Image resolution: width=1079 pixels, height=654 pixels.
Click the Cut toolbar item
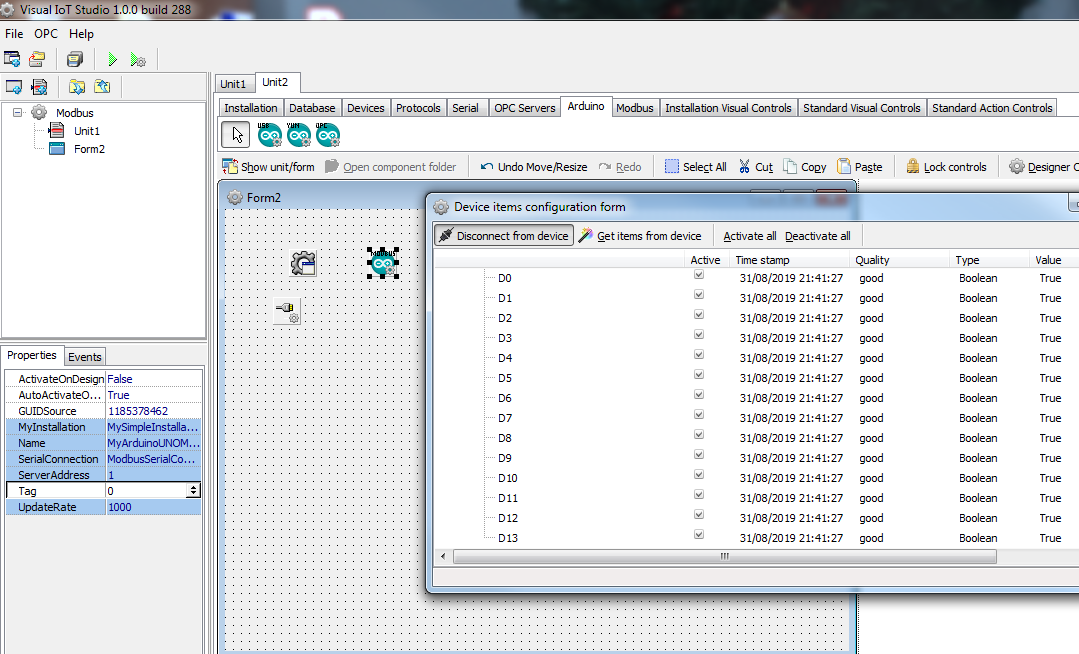(756, 167)
